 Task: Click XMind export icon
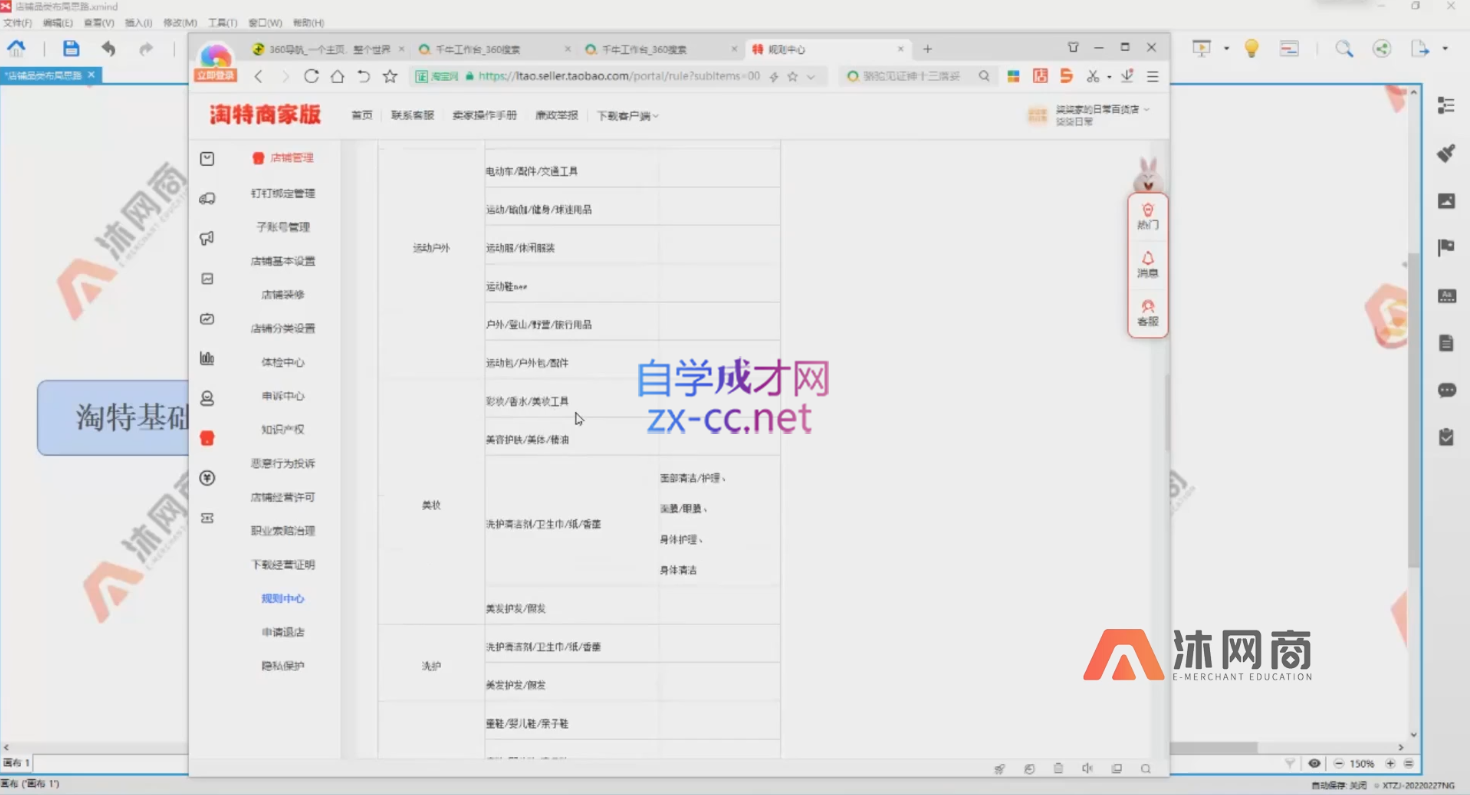click(1420, 48)
